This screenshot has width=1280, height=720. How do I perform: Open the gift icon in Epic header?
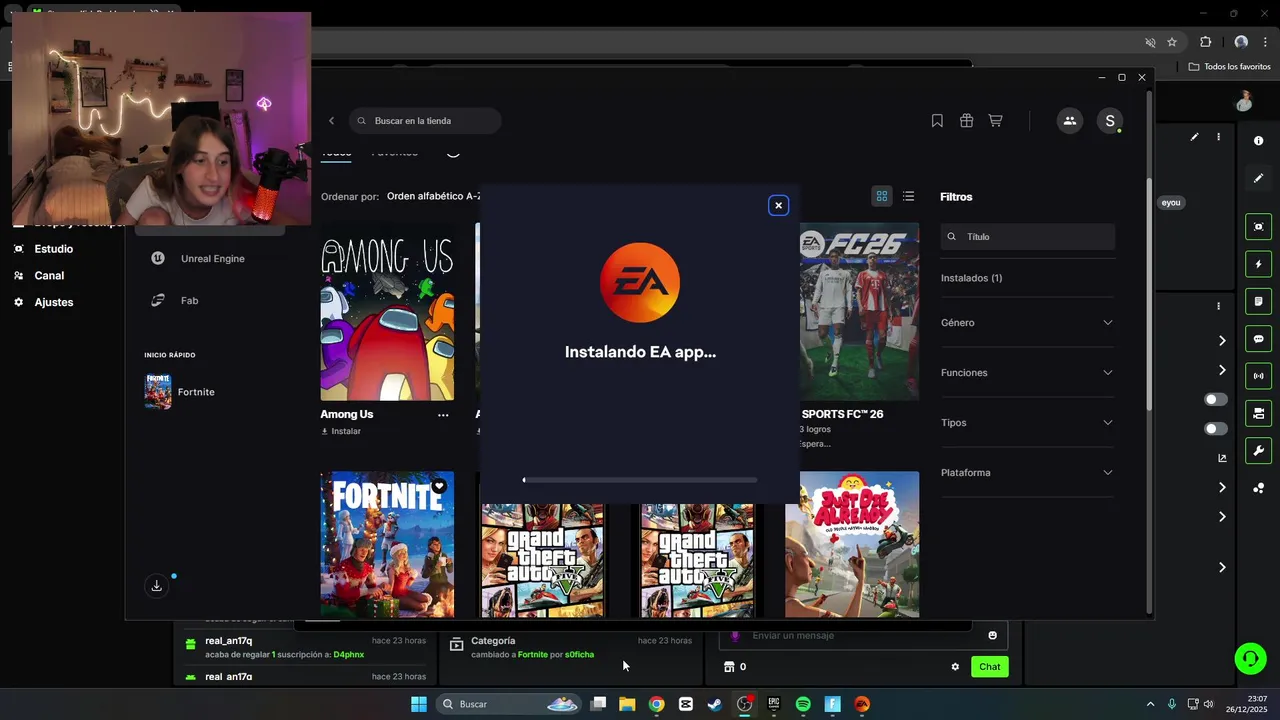[x=966, y=121]
